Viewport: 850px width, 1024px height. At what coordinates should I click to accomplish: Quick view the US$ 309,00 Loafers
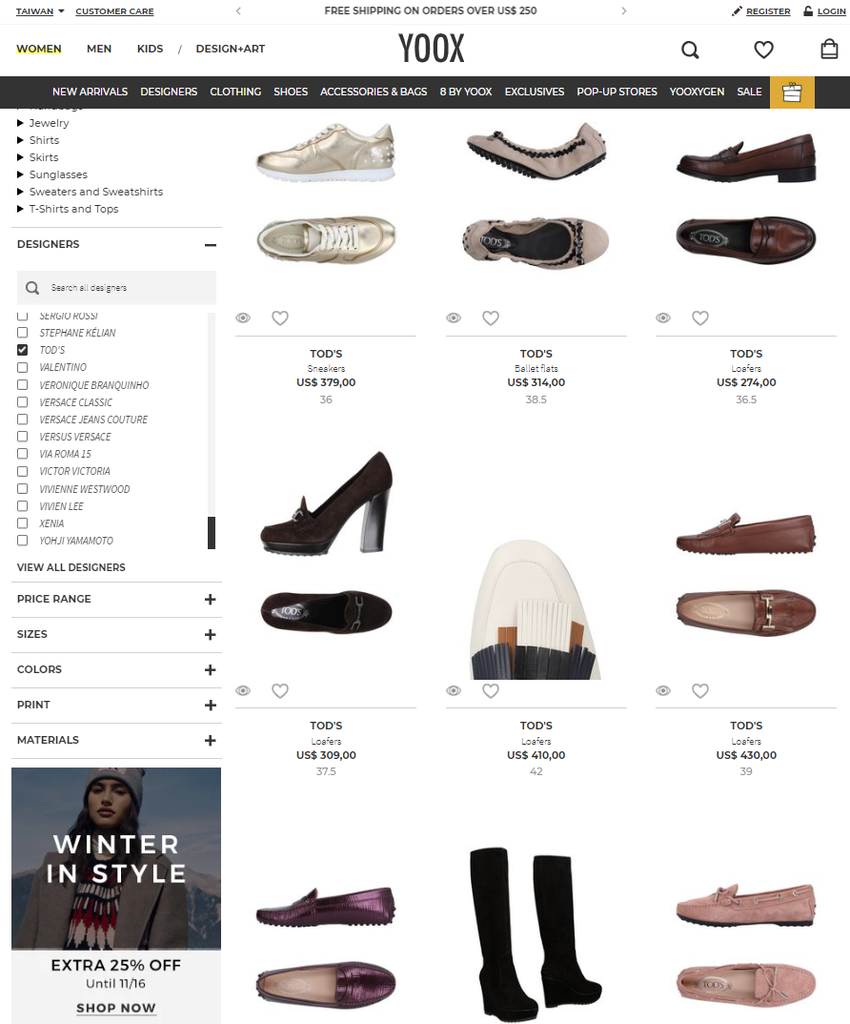(x=243, y=691)
